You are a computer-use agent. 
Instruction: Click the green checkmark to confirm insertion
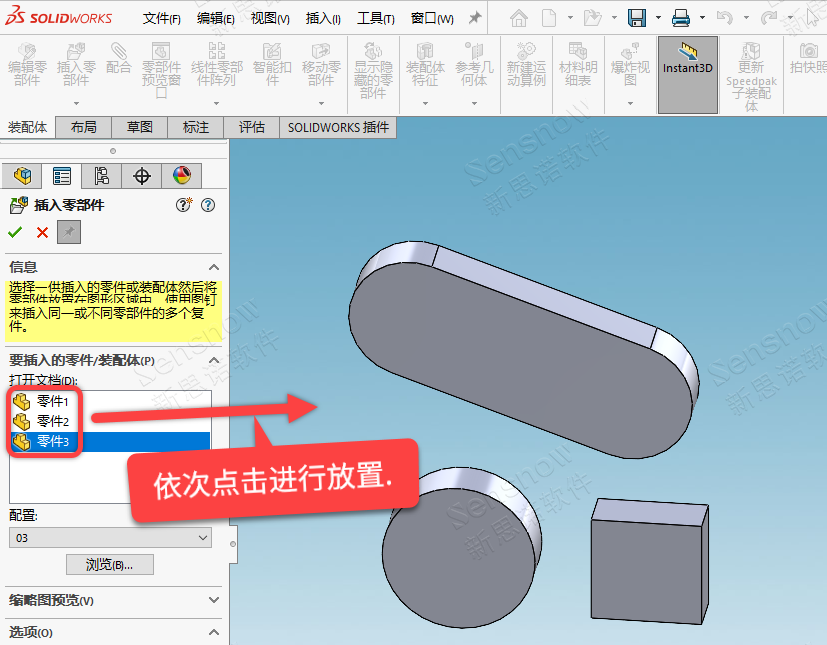point(15,232)
